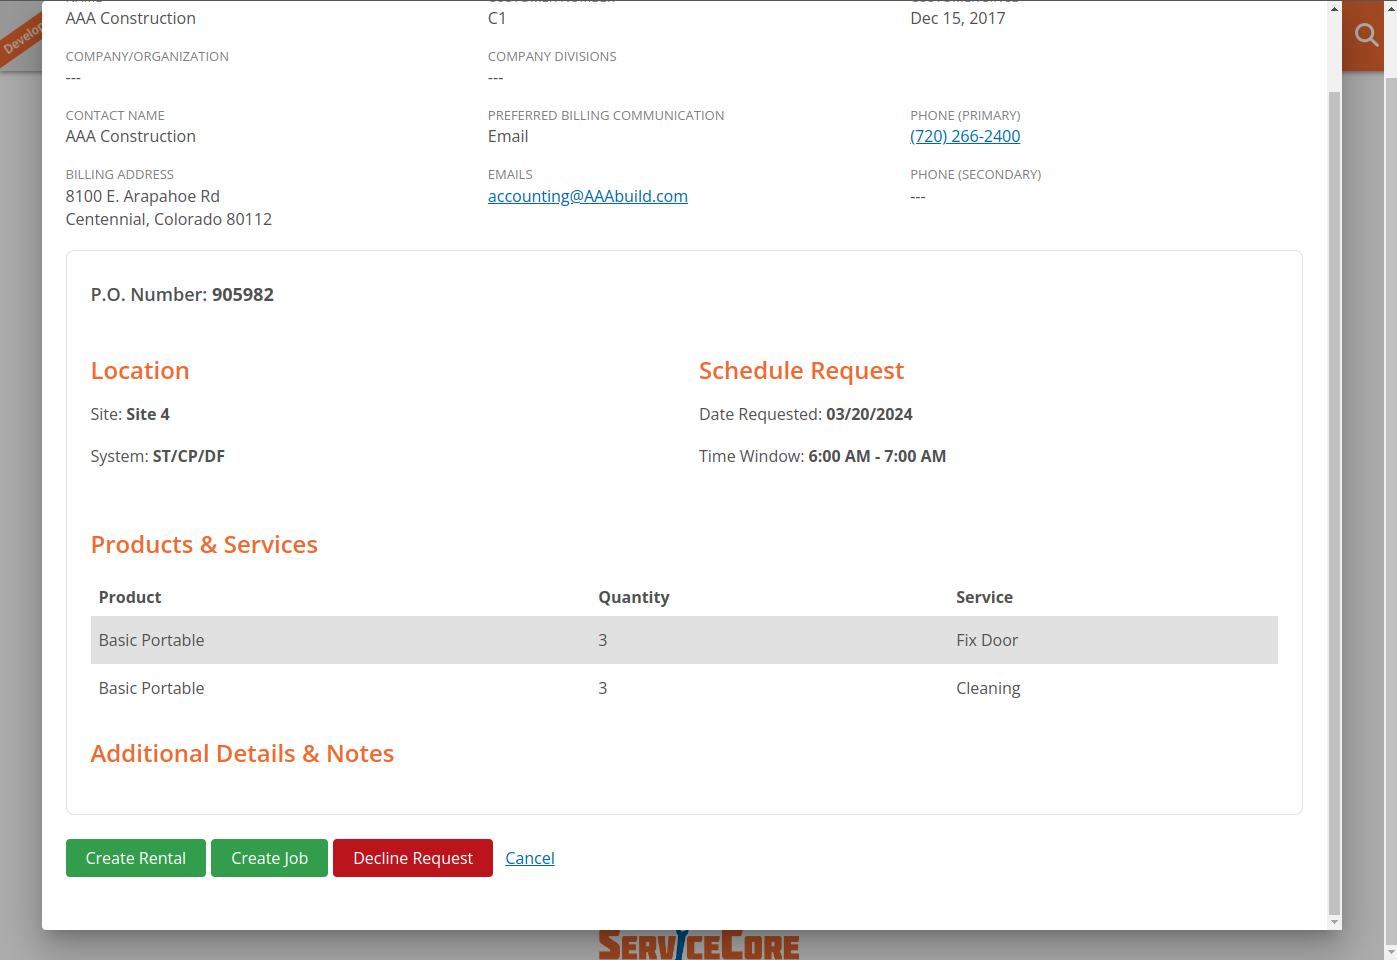Select the Fix Door service cell
Viewport: 1397px width, 960px height.
(x=987, y=640)
